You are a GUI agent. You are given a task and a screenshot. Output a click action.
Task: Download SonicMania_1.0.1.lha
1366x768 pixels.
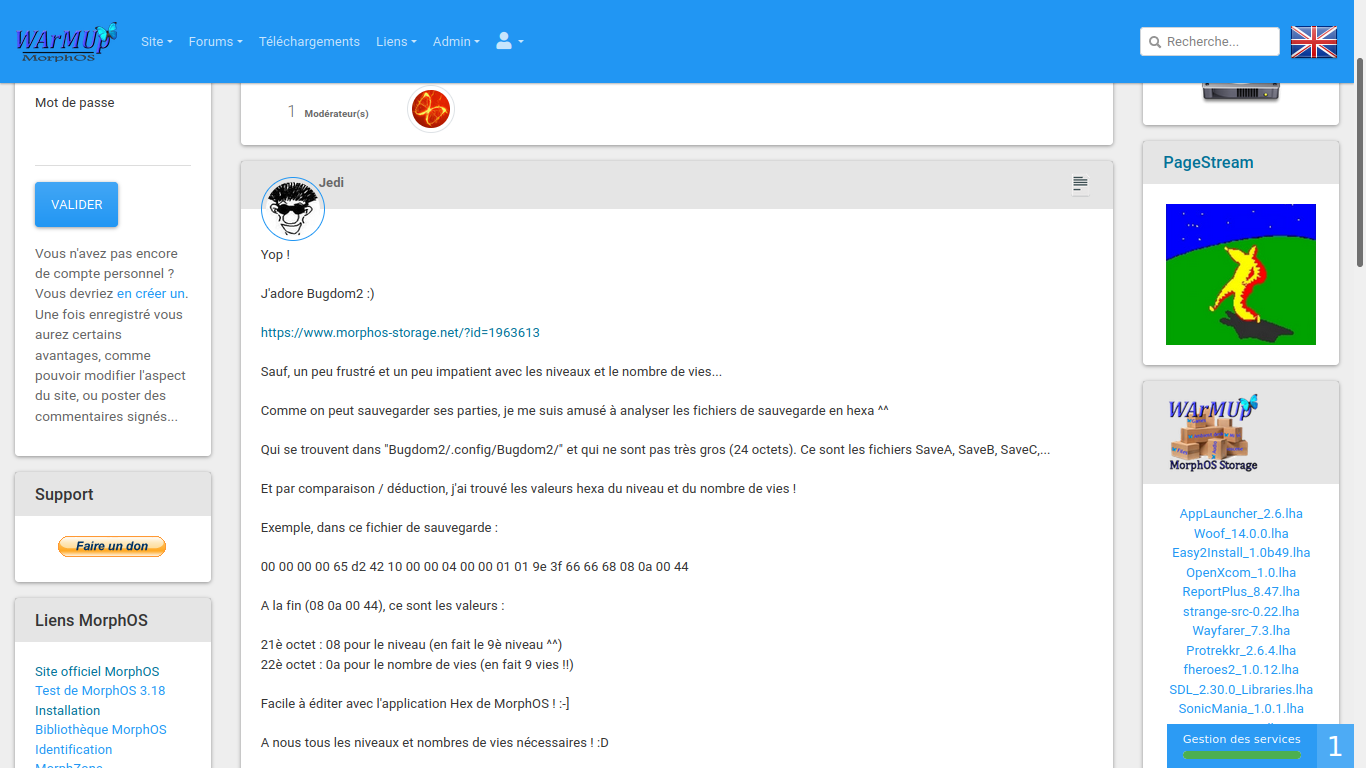1241,709
